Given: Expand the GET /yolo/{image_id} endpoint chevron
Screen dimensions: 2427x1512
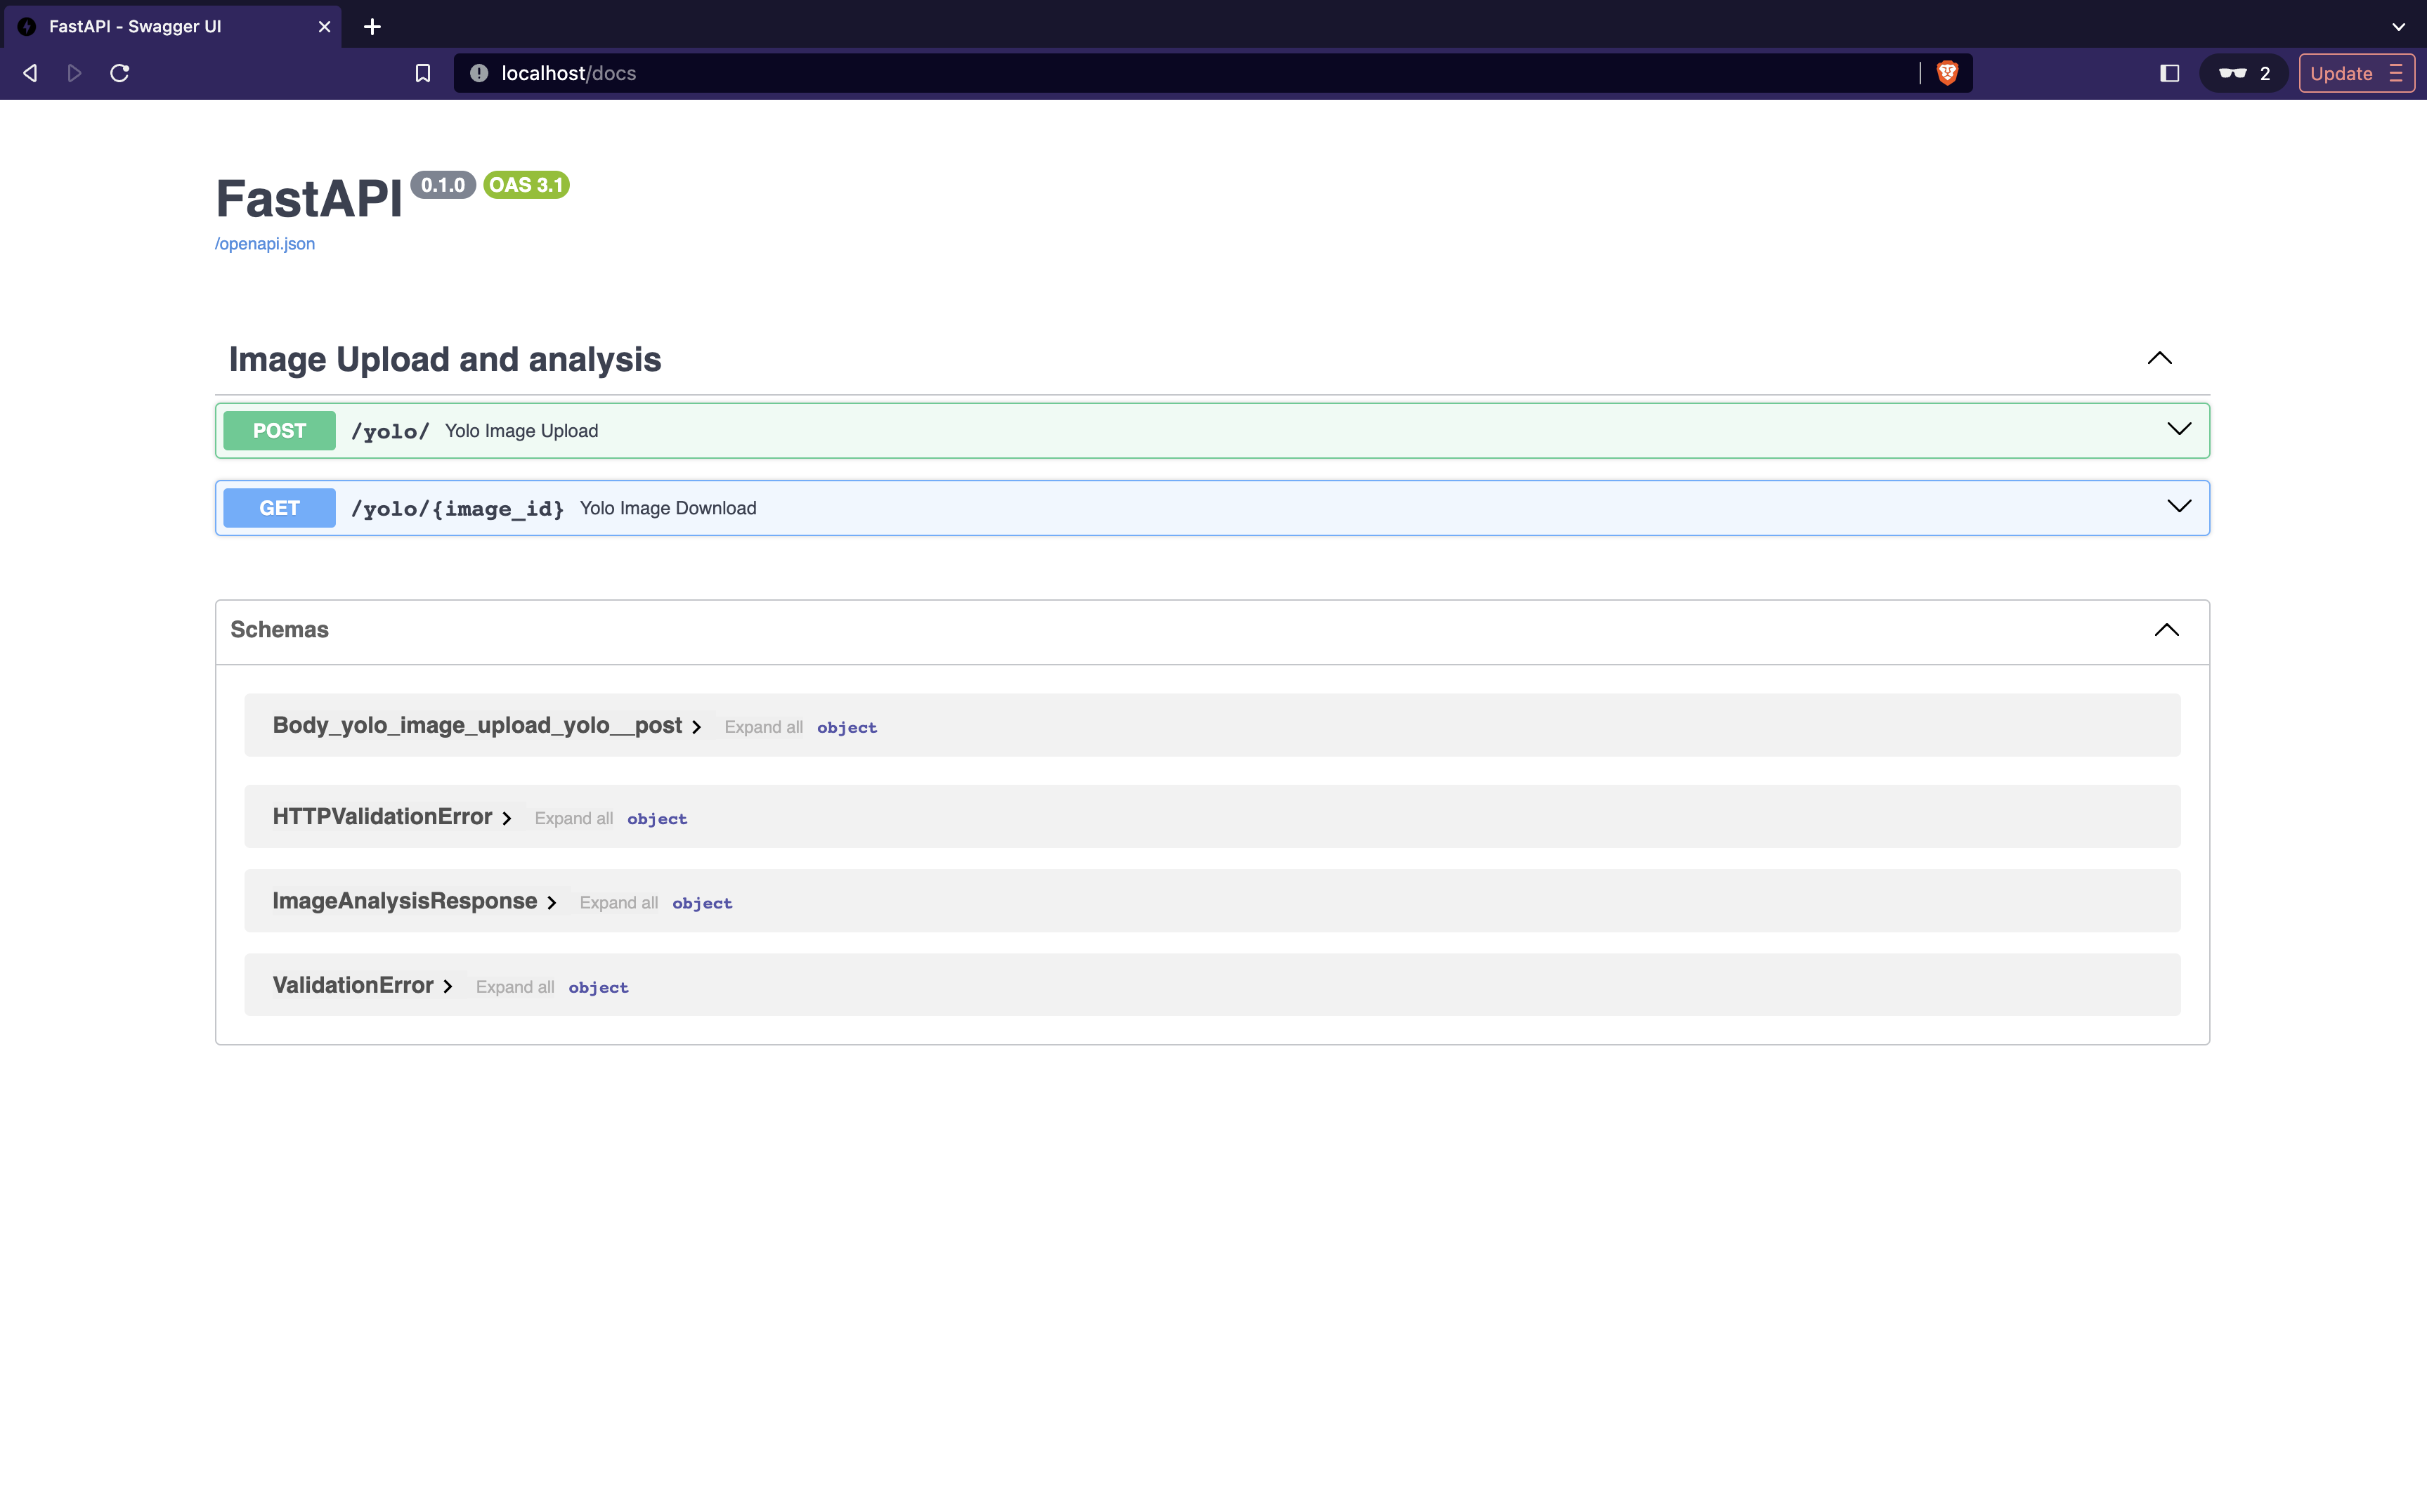Looking at the screenshot, I should [x=2178, y=506].
